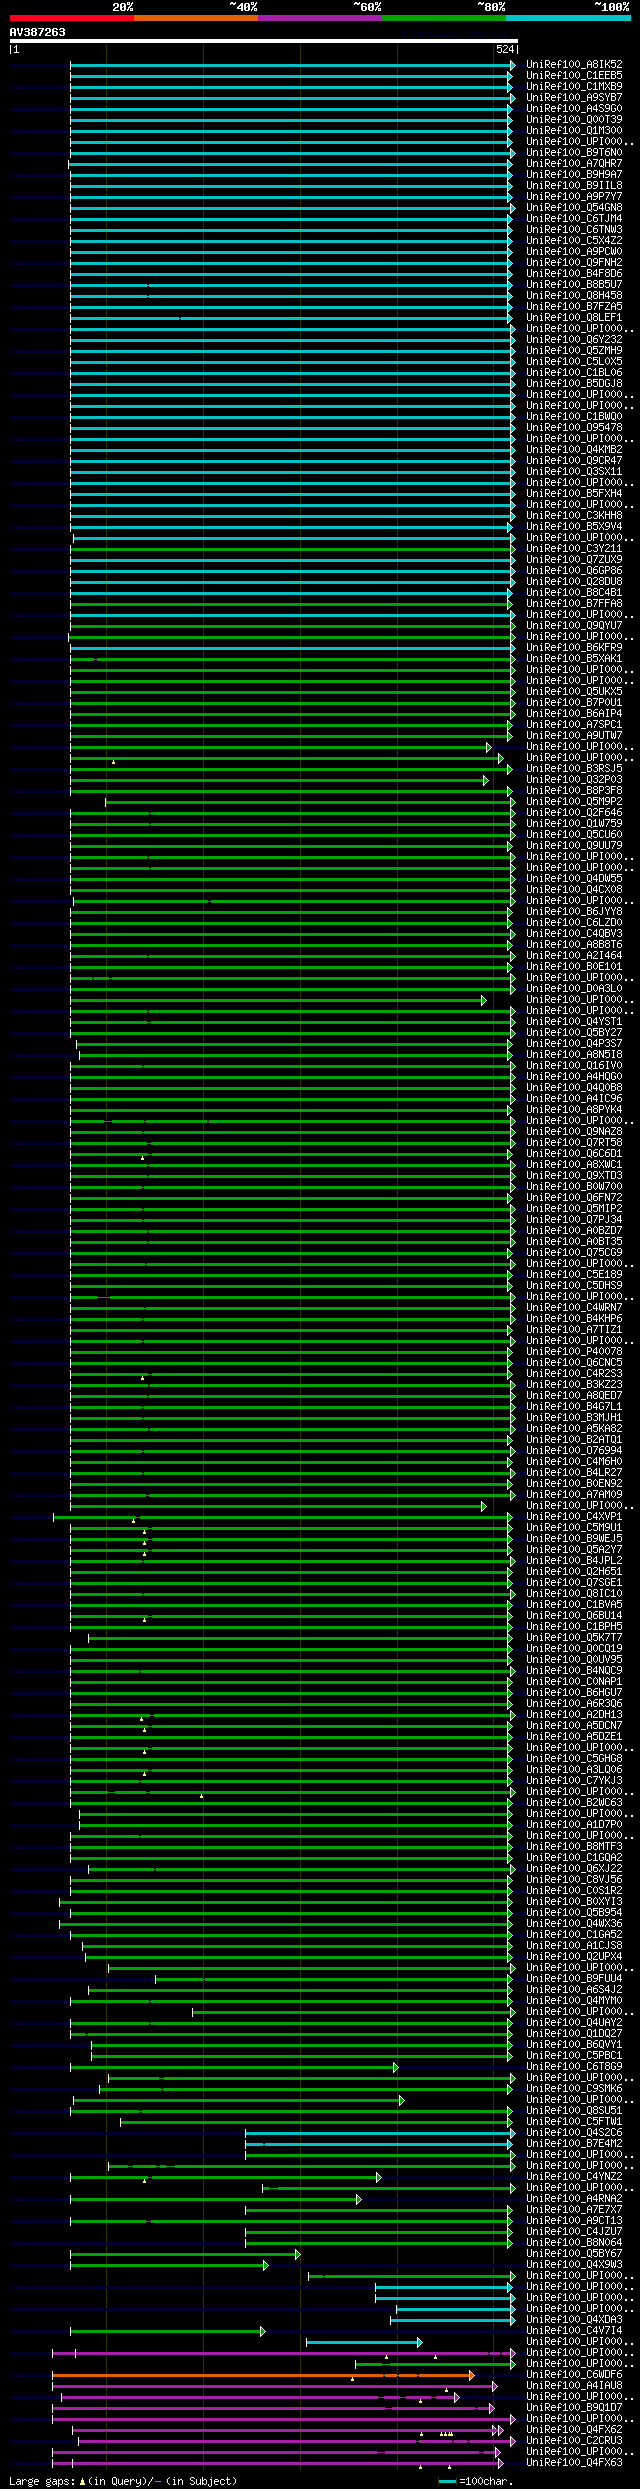The image size is (640, 2489).
Task: Open hit UniRef100_Q6Y232
Action: point(574,339)
